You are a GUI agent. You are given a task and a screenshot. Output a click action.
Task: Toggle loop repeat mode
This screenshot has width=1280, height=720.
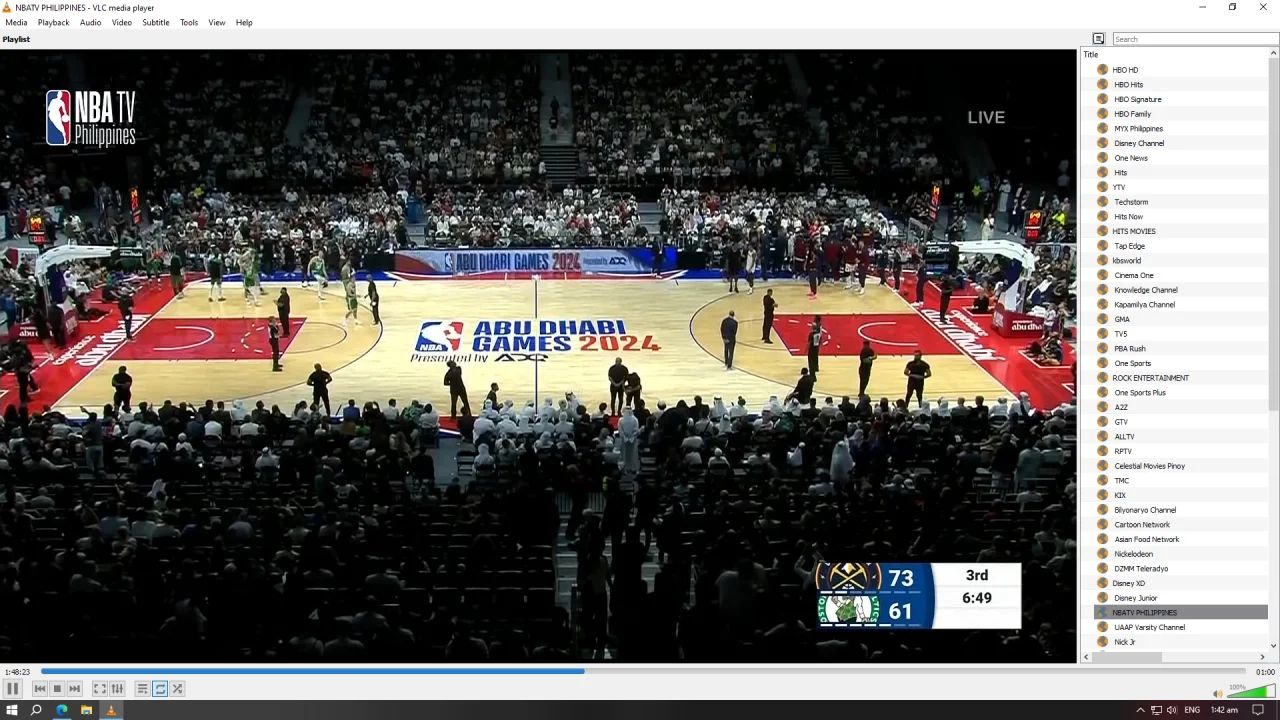pos(160,689)
